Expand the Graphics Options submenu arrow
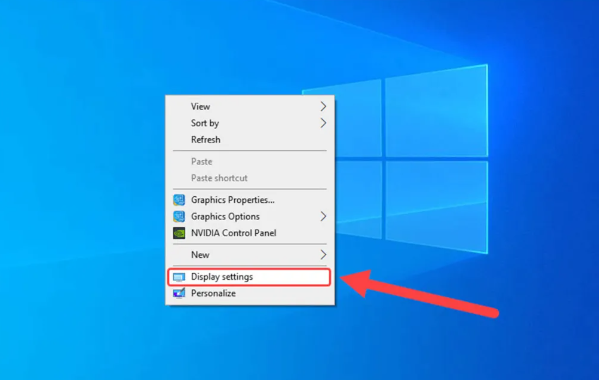 323,217
